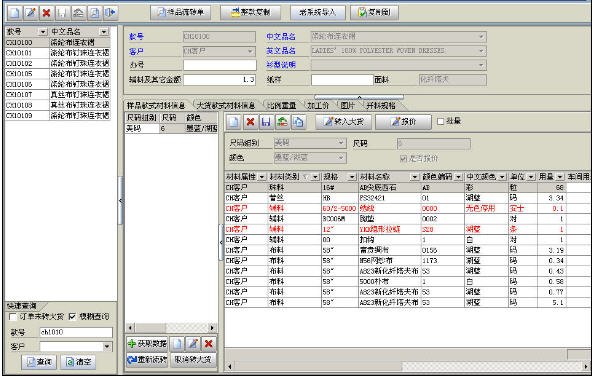The image size is (592, 377).
Task: Click the 获取数据 button
Action: [147, 343]
